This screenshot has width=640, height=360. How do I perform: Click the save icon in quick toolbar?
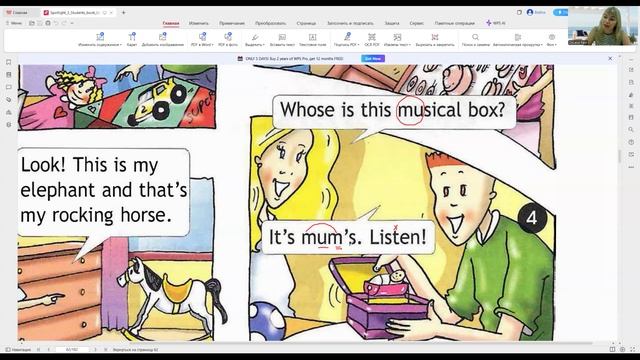point(40,23)
